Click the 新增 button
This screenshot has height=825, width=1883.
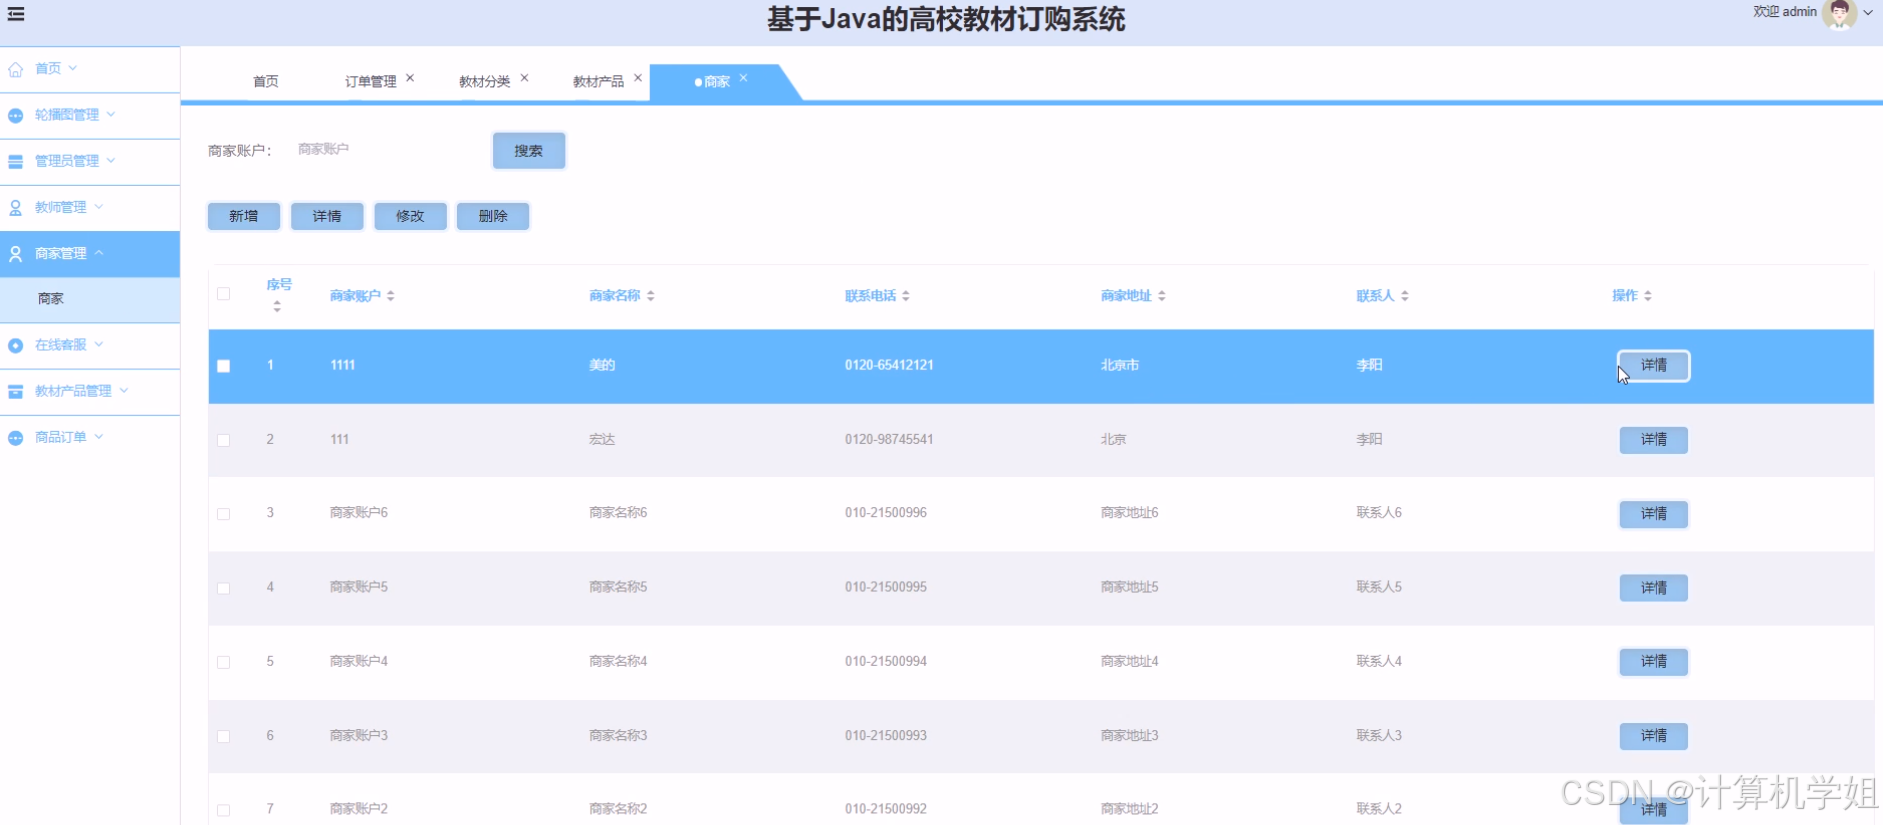244,216
